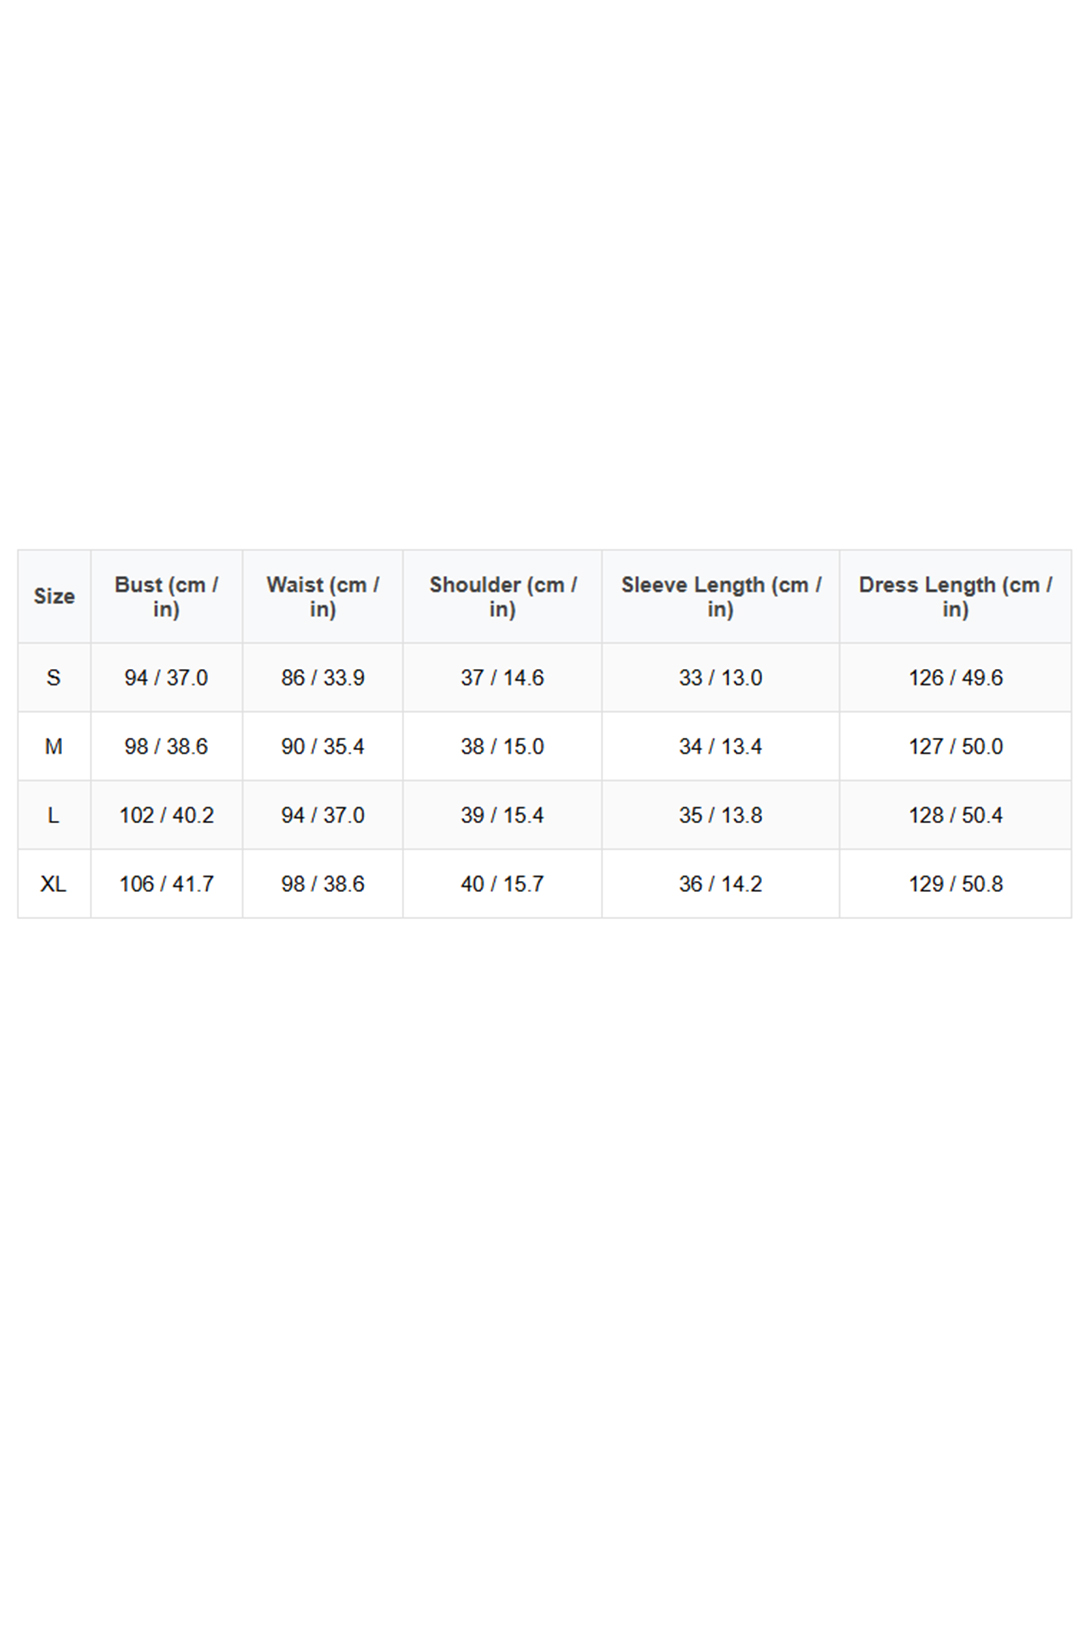Screen dimensions: 1088x1632
Task: Click the 129 / 50.8 dress length cell
Action: pyautogui.click(x=955, y=885)
